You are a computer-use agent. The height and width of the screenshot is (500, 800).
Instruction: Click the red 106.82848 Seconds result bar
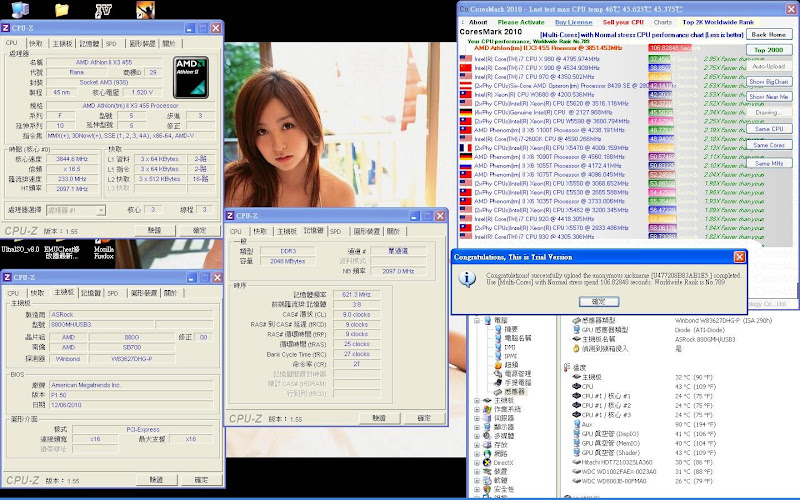click(671, 47)
